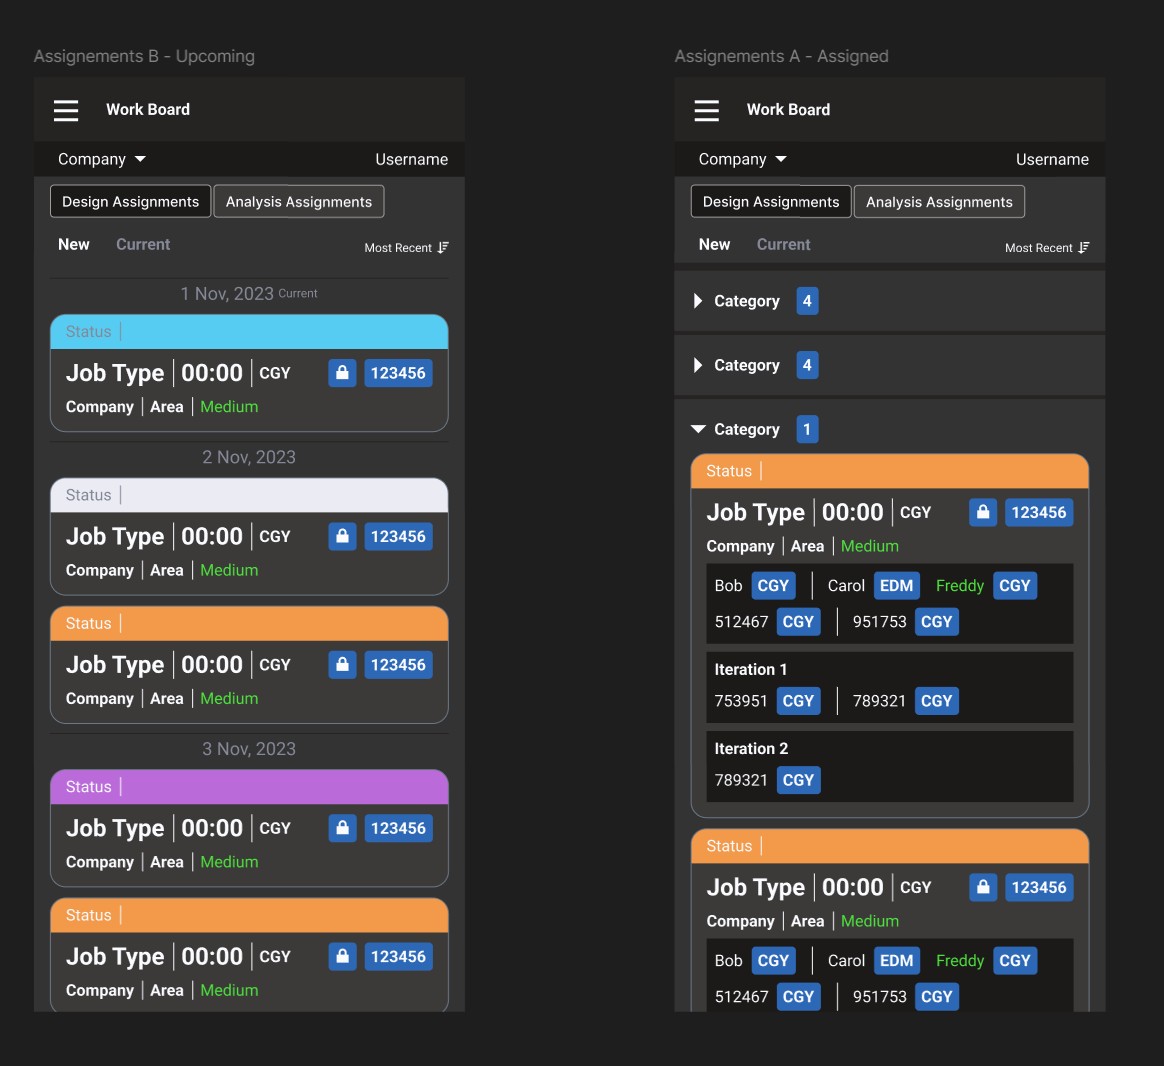
Task: Open the Company dropdown in the Upcoming panel
Action: (102, 160)
